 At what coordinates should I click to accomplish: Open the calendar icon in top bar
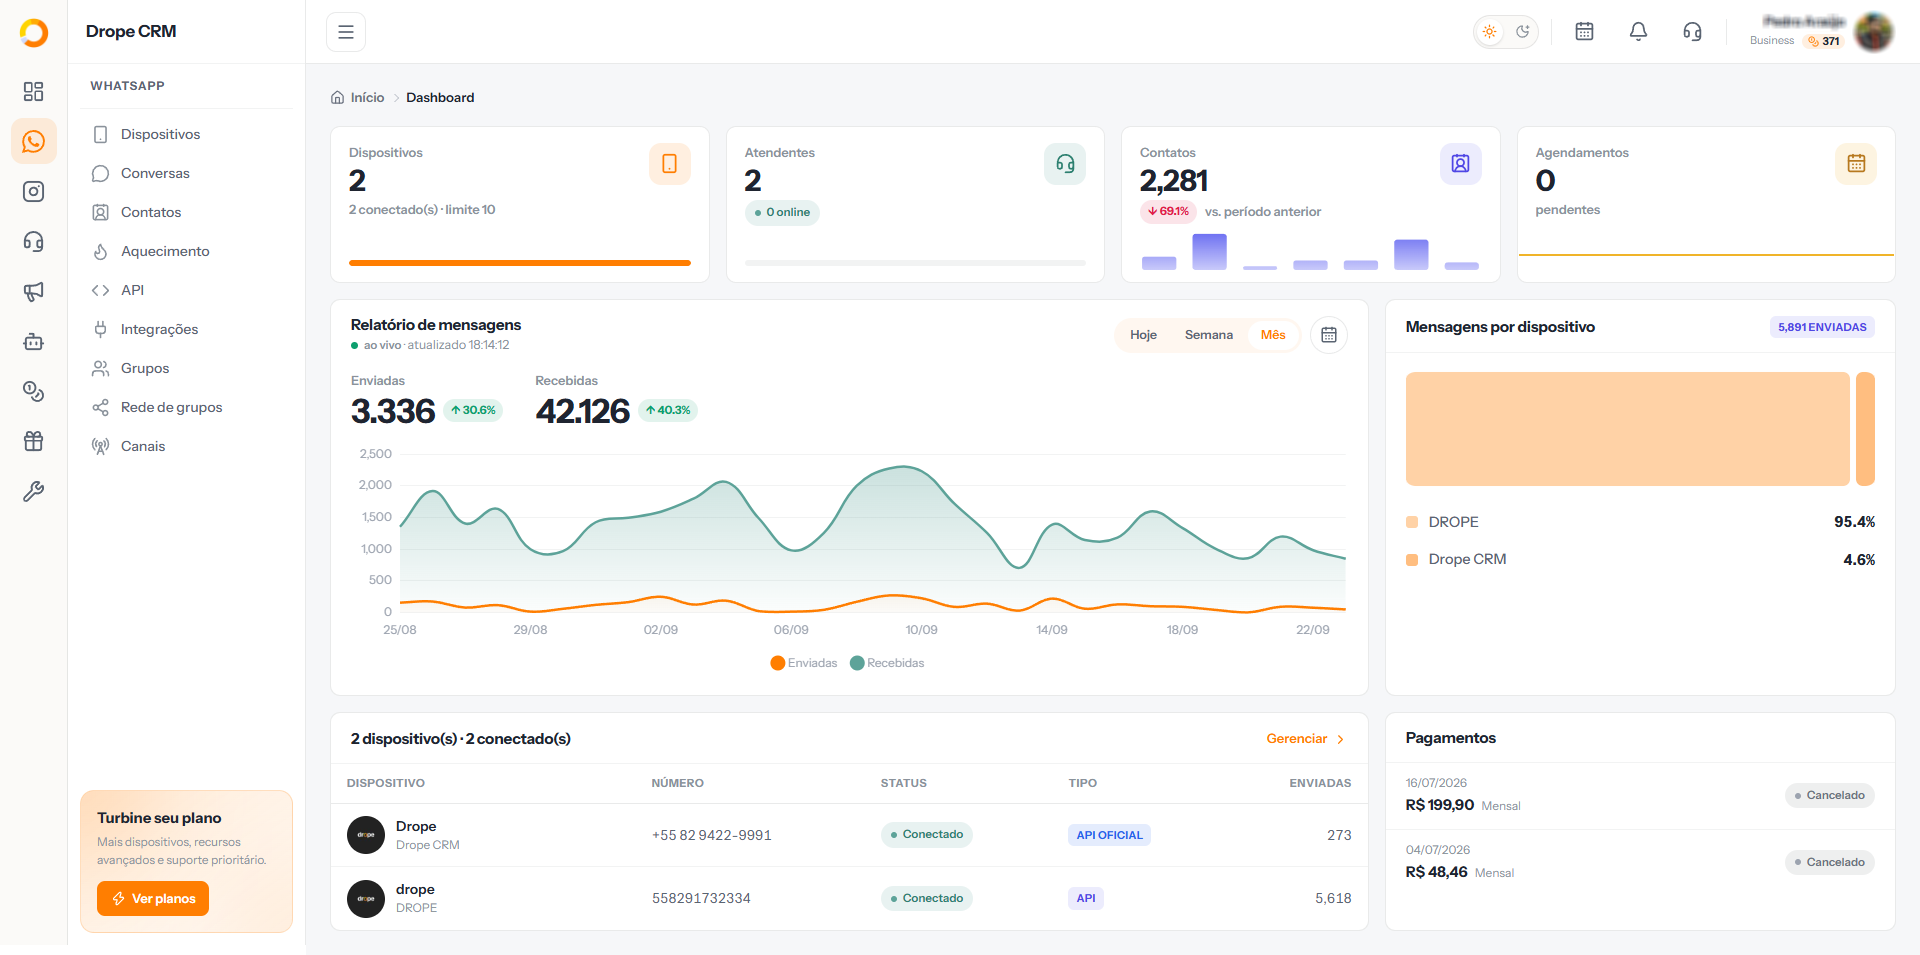pyautogui.click(x=1584, y=32)
